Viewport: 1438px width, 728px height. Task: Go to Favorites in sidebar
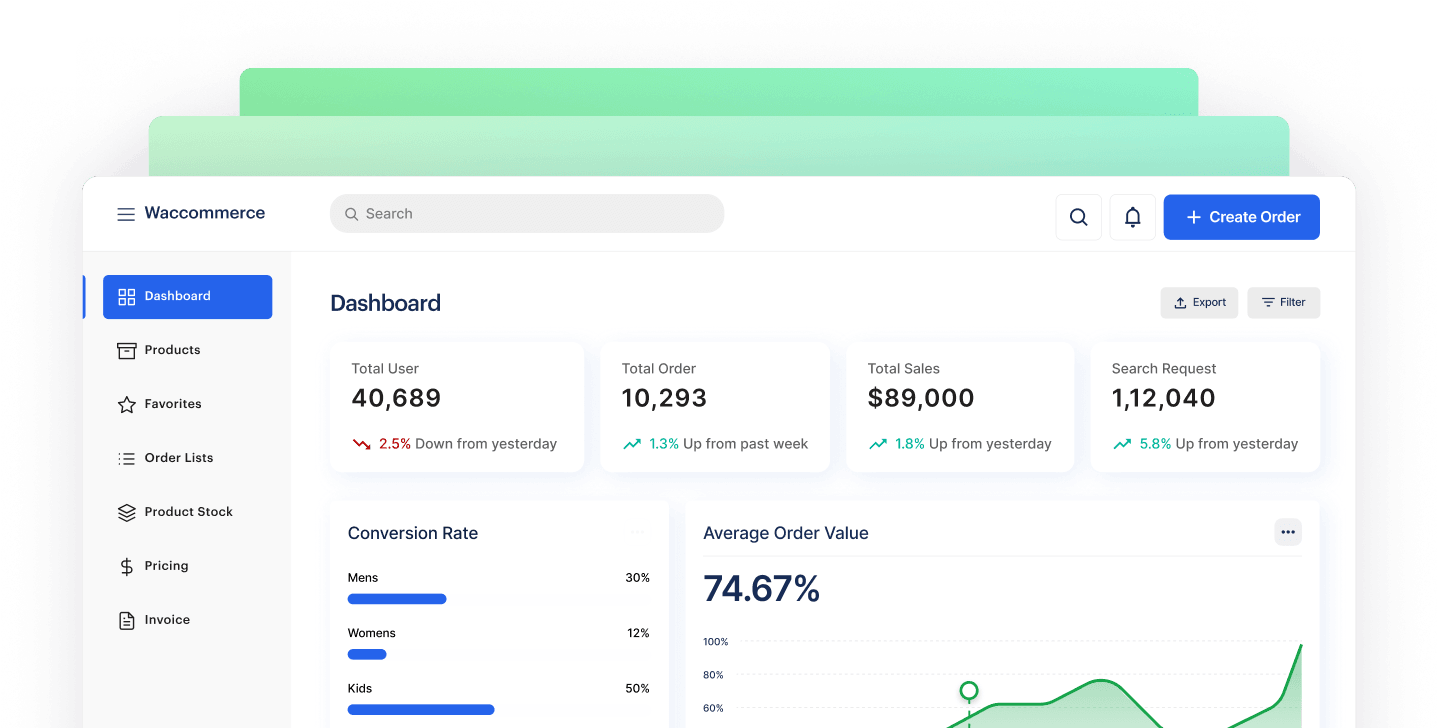[x=187, y=405]
